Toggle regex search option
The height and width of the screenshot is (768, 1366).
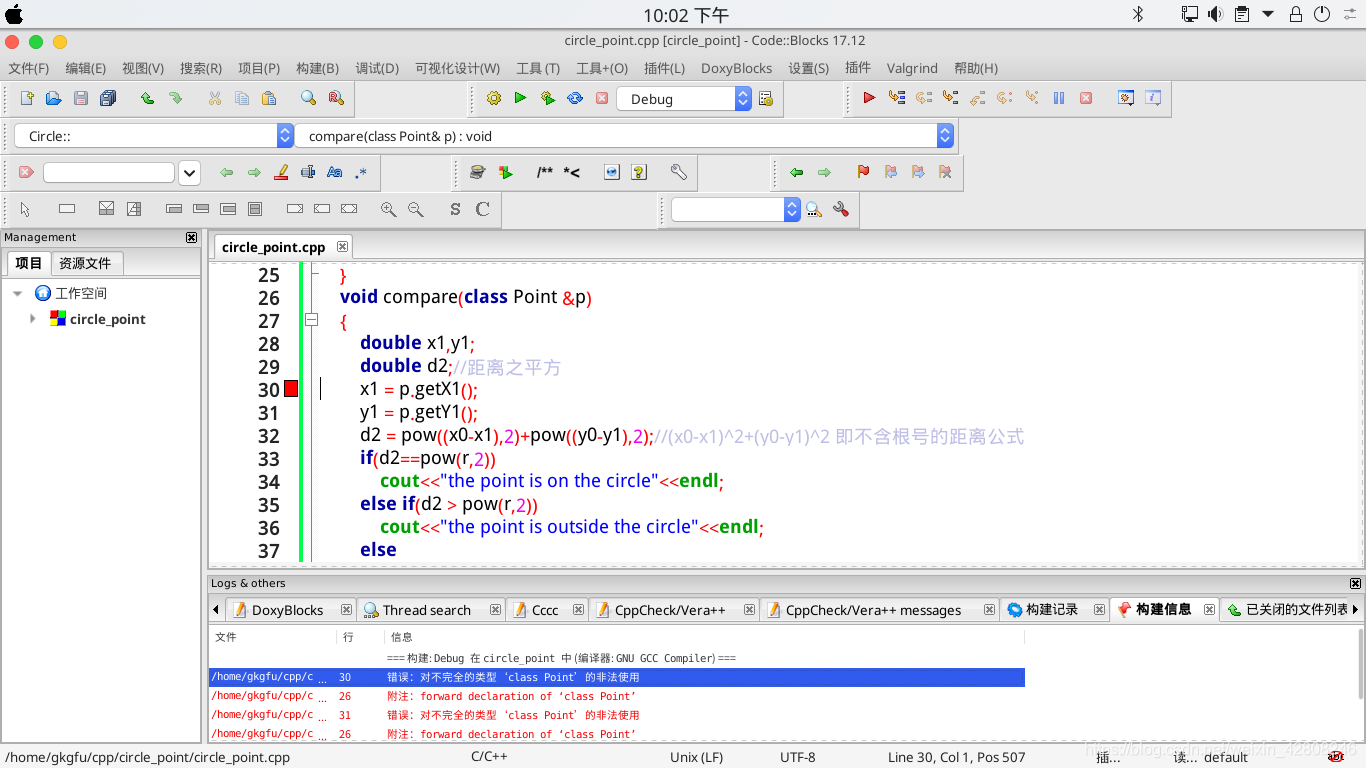coord(361,172)
